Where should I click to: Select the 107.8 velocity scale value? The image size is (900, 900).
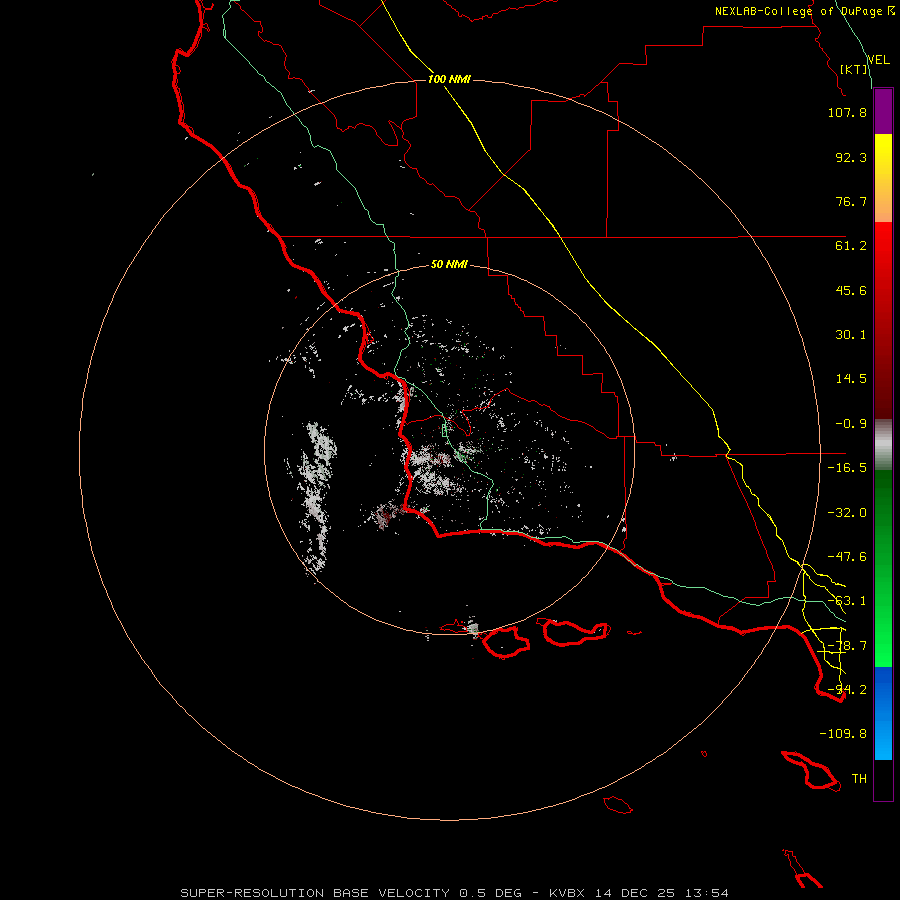tap(847, 112)
